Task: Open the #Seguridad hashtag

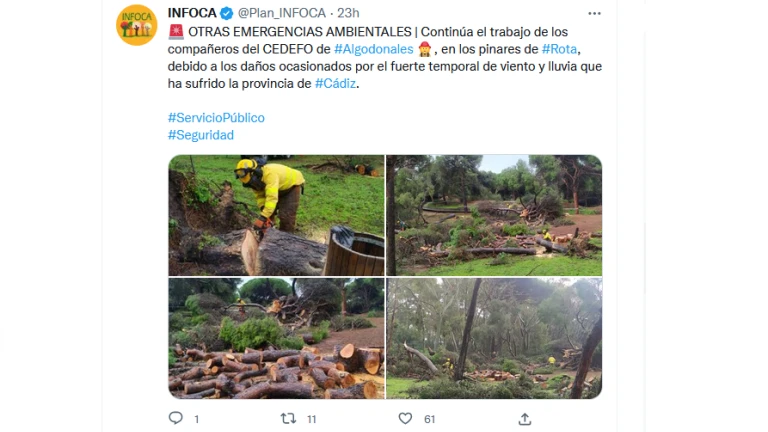Action: (x=201, y=135)
